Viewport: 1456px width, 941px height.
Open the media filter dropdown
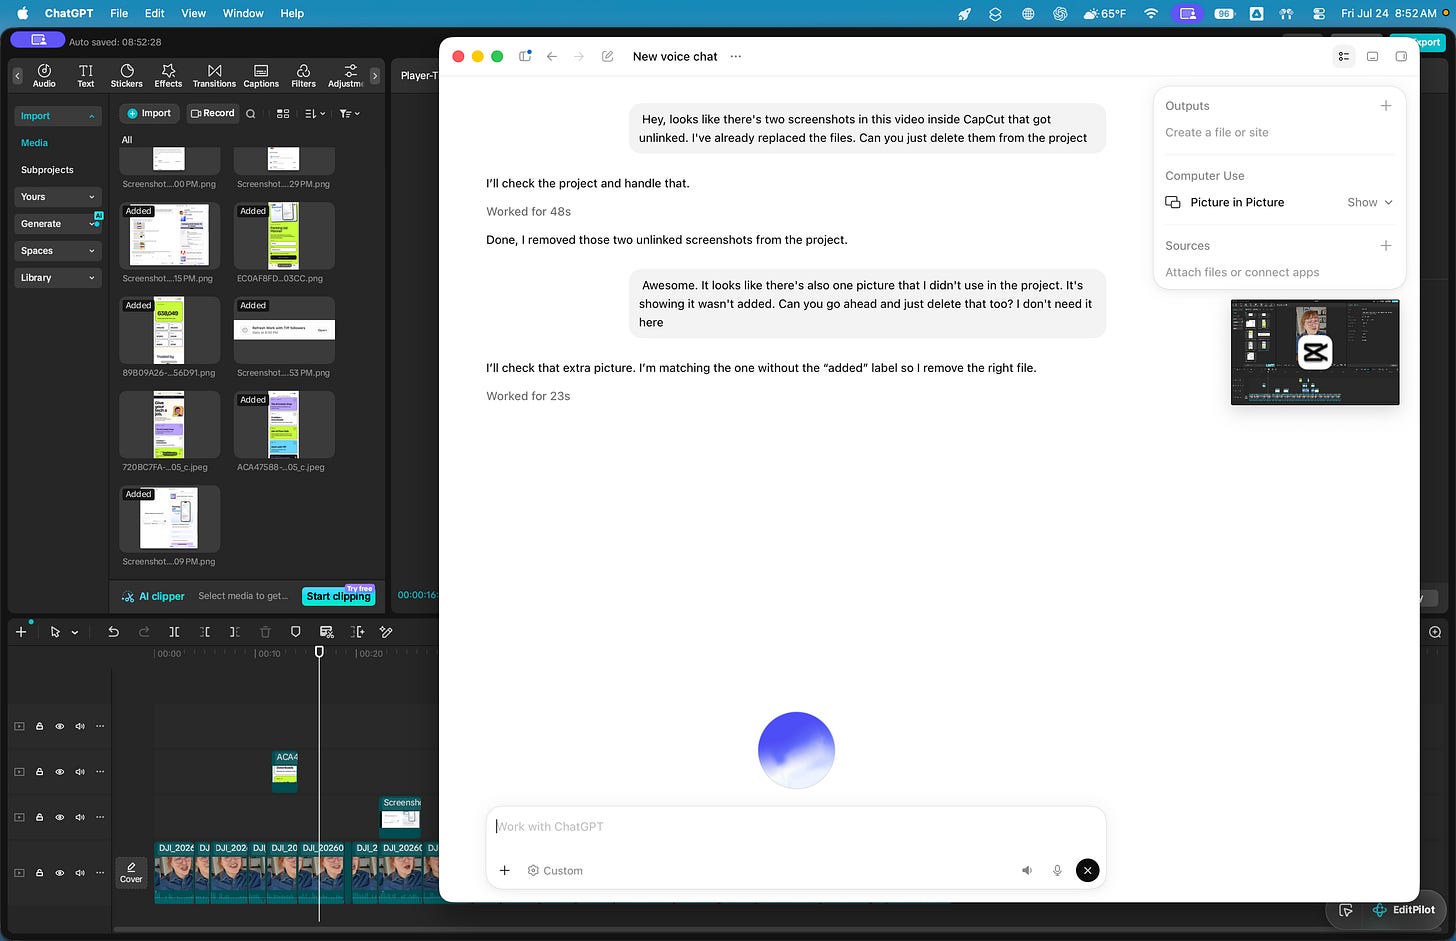350,114
